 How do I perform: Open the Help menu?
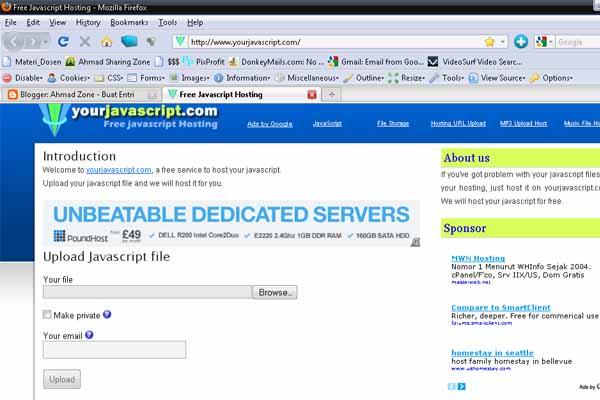195,23
